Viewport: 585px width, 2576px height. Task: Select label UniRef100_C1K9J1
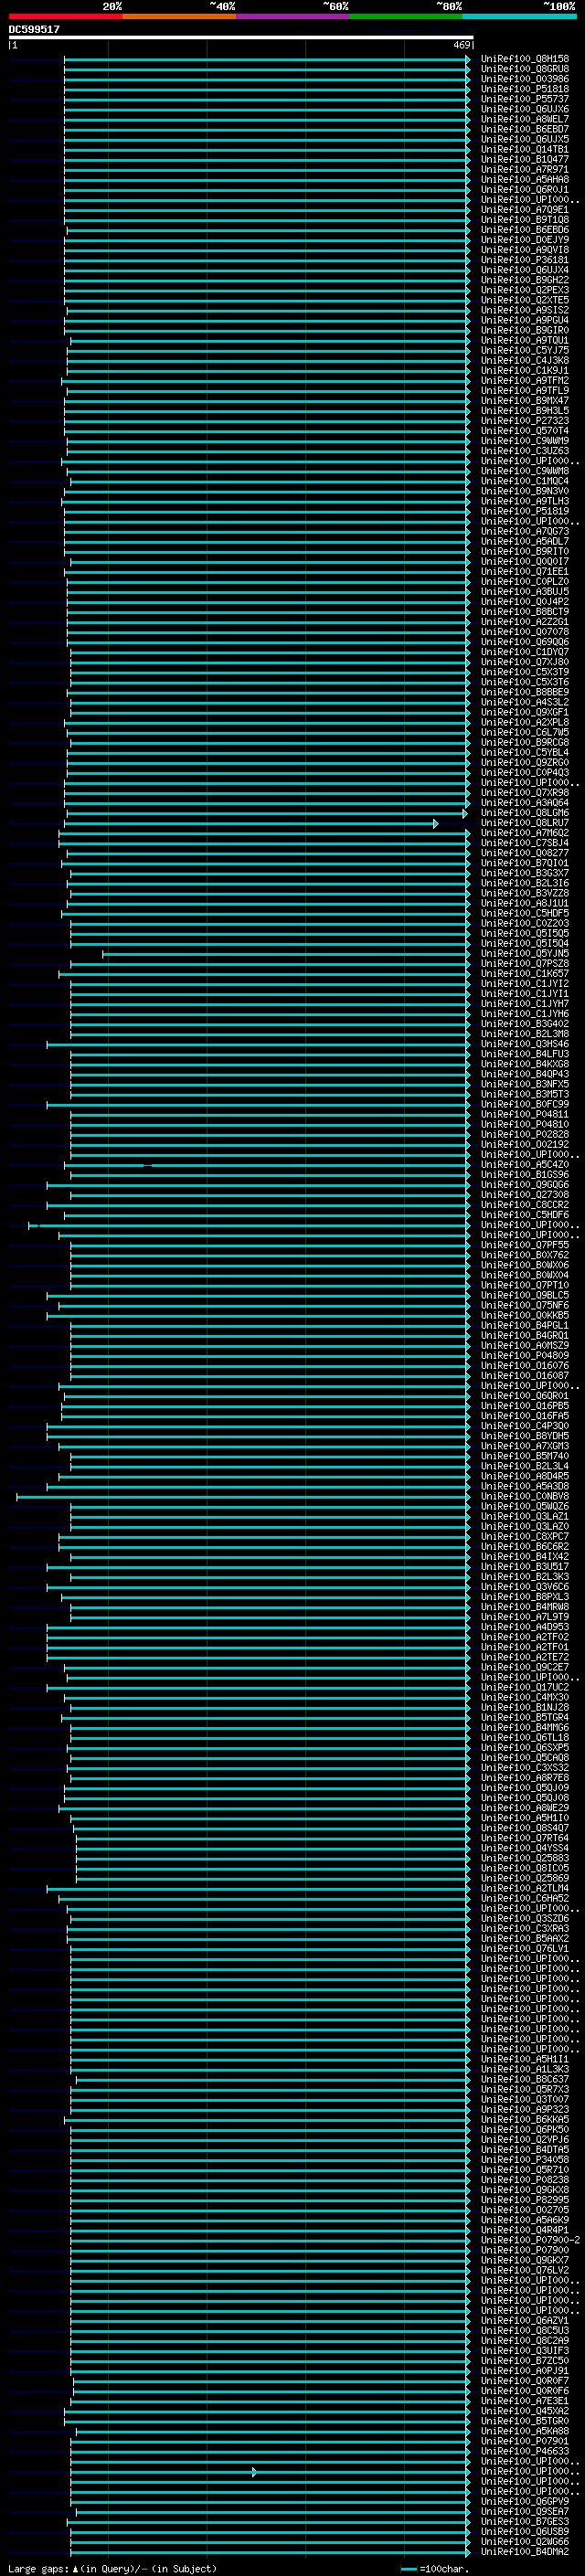pos(524,370)
